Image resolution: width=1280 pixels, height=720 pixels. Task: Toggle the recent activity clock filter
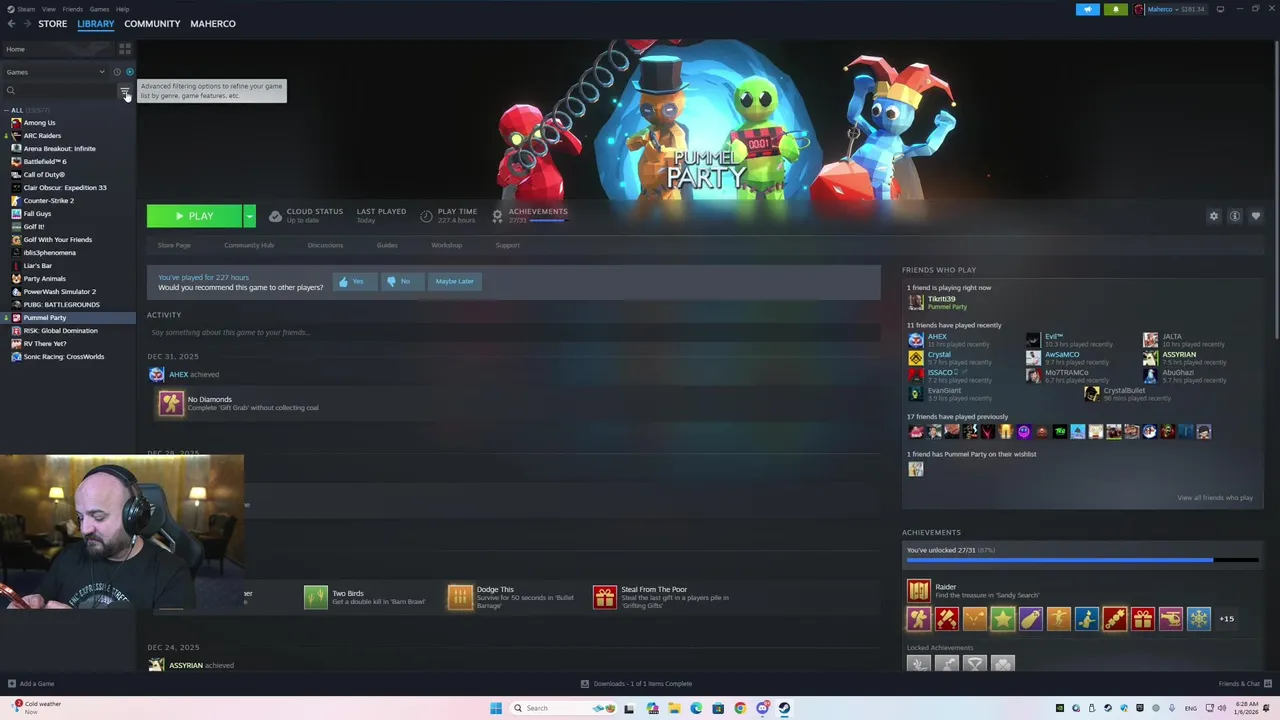[x=117, y=72]
